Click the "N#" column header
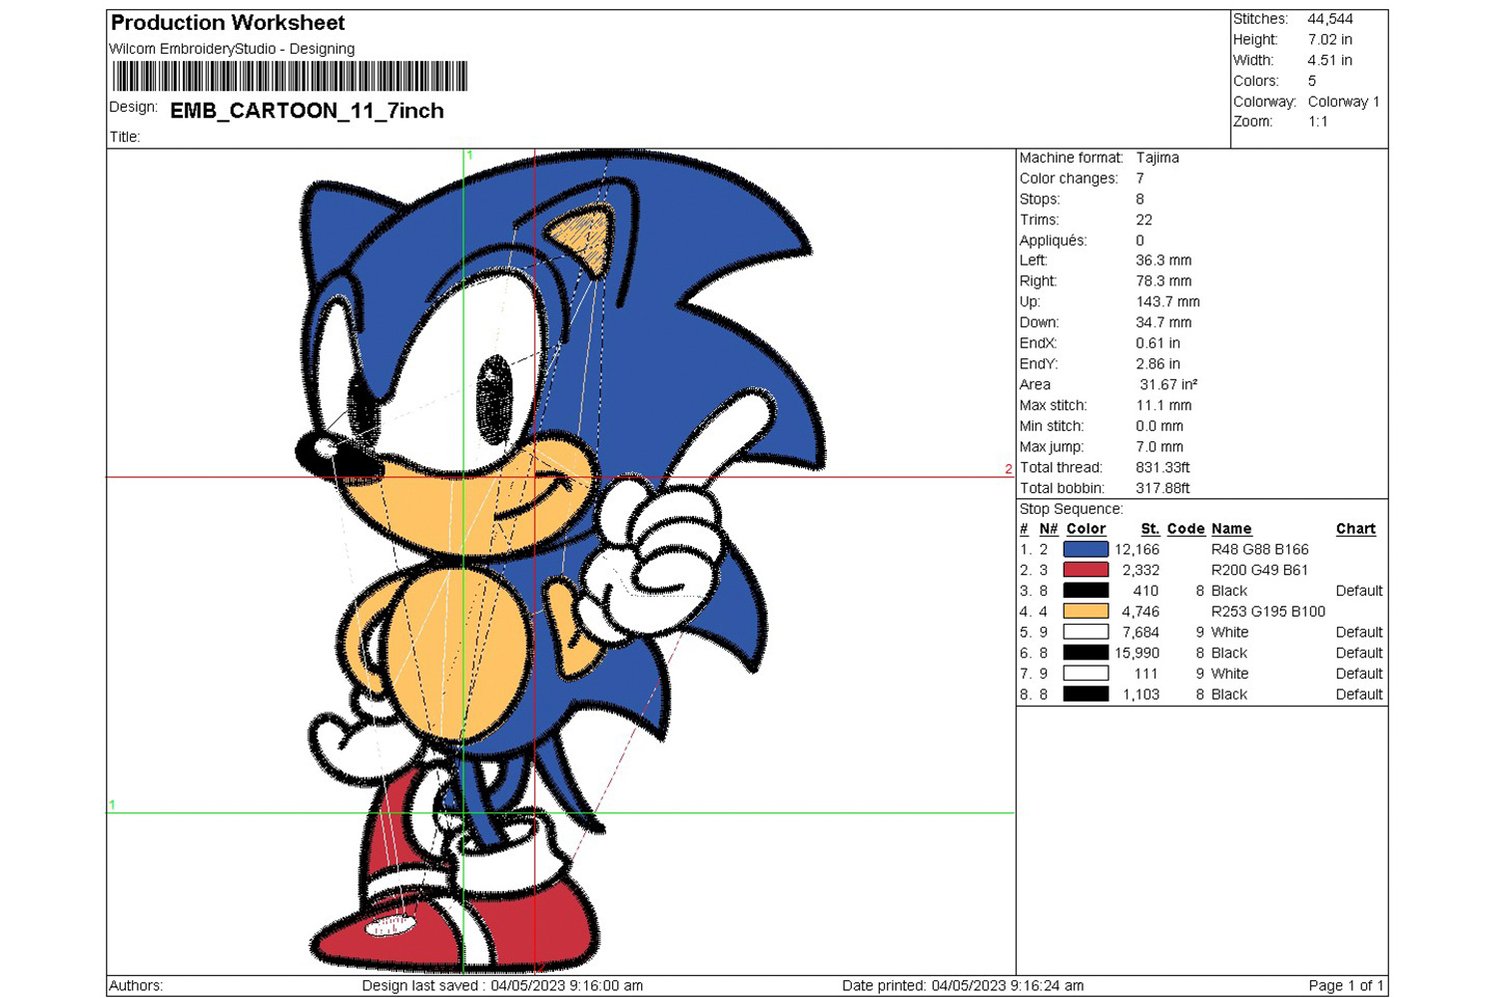Image resolution: width=1500 pixels, height=998 pixels. (1049, 529)
